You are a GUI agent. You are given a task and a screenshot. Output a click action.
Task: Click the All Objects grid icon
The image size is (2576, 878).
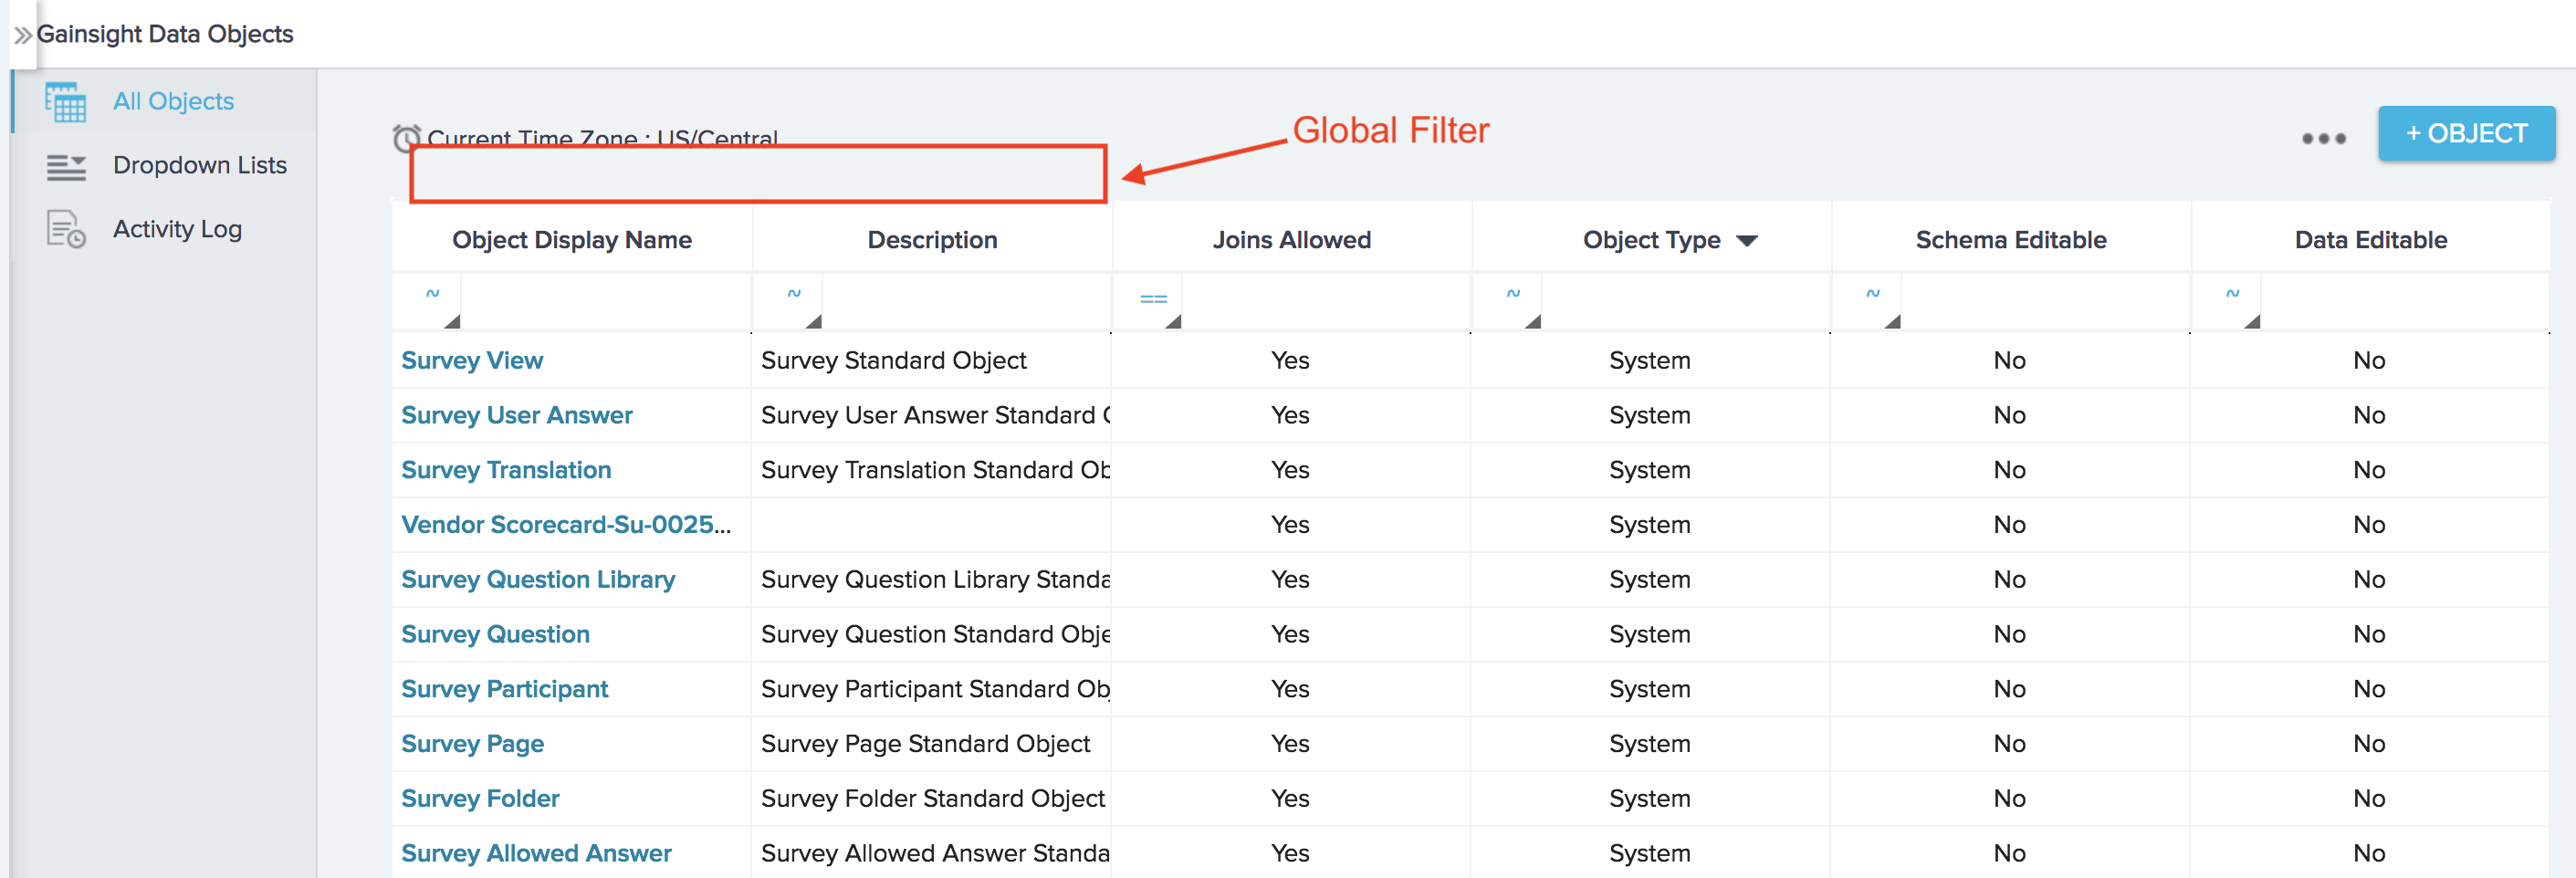(65, 102)
